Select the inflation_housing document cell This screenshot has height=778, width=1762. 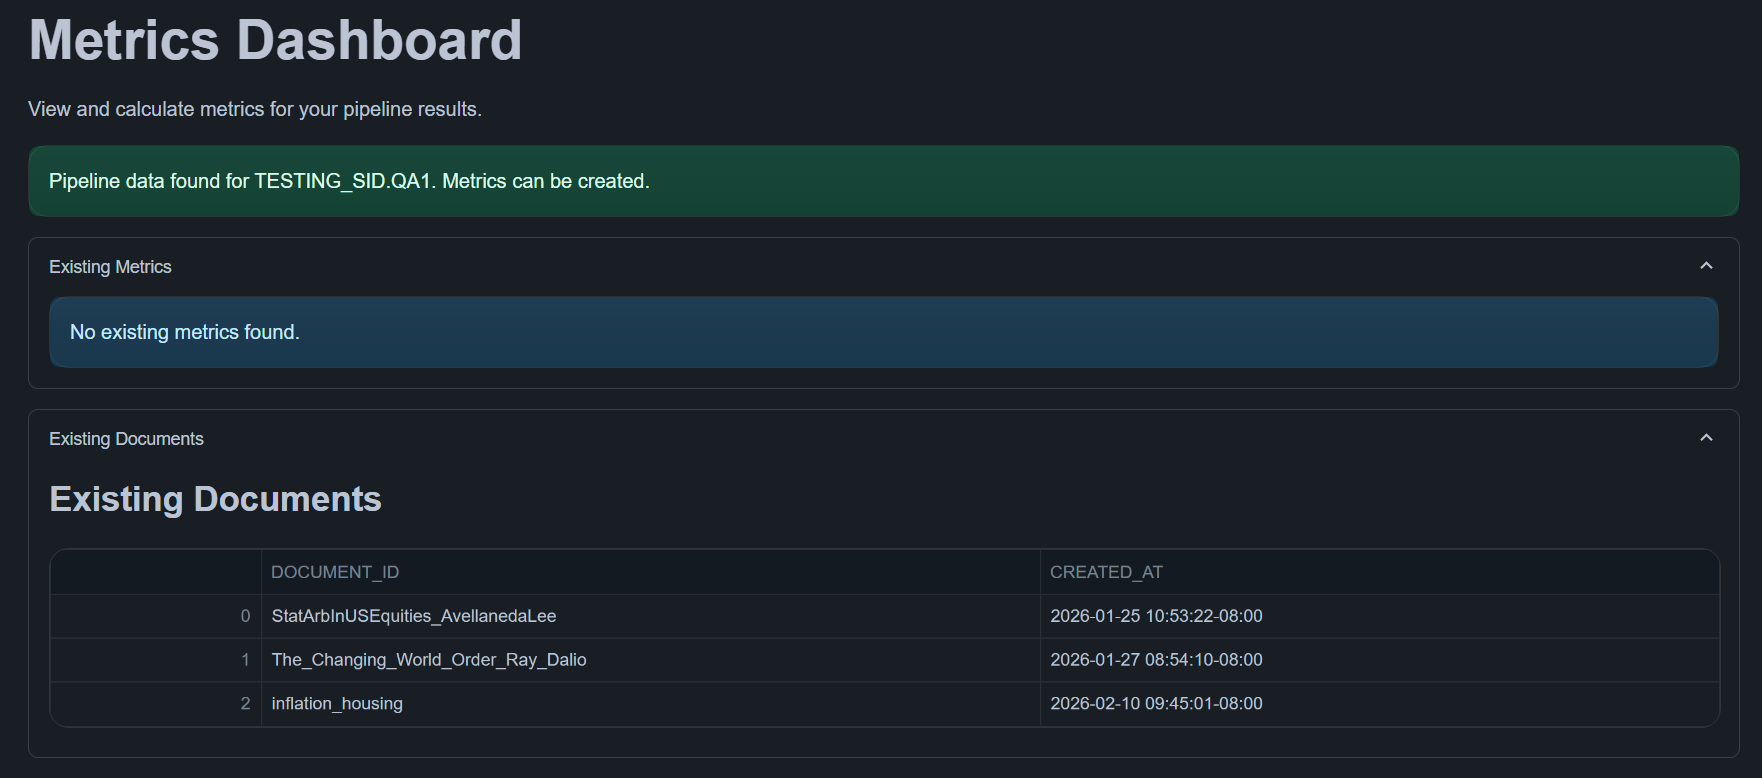click(x=337, y=704)
